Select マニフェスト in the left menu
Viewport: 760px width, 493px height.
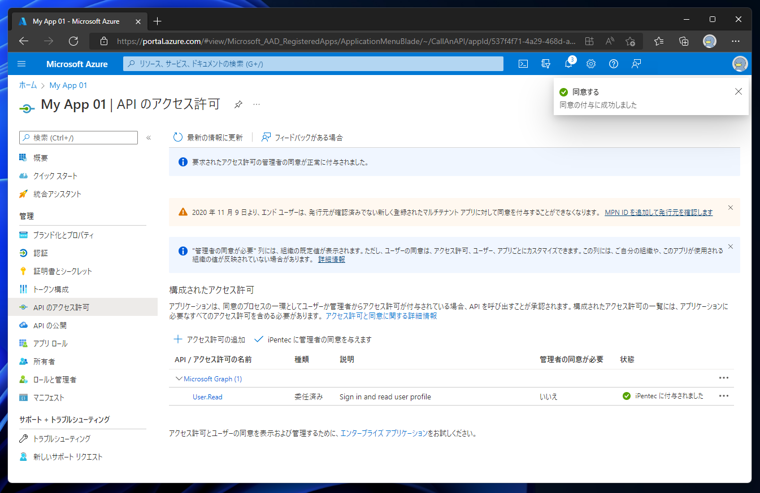pyautogui.click(x=49, y=398)
